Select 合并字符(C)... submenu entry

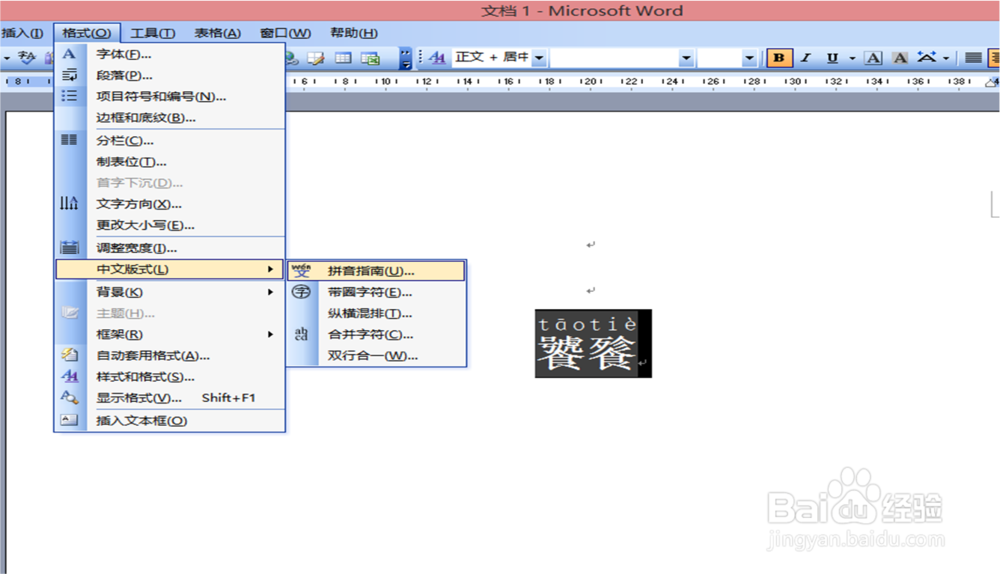pyautogui.click(x=376, y=334)
